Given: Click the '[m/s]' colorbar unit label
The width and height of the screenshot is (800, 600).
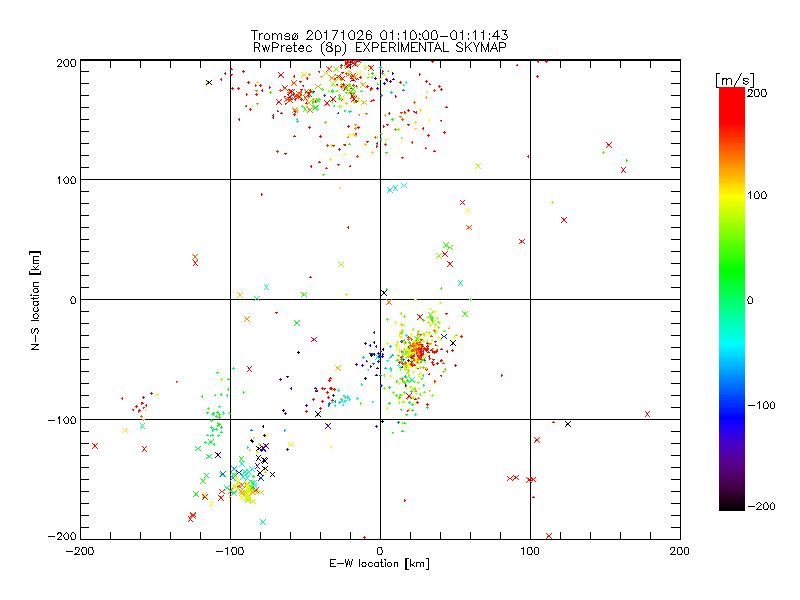Looking at the screenshot, I should coord(735,80).
